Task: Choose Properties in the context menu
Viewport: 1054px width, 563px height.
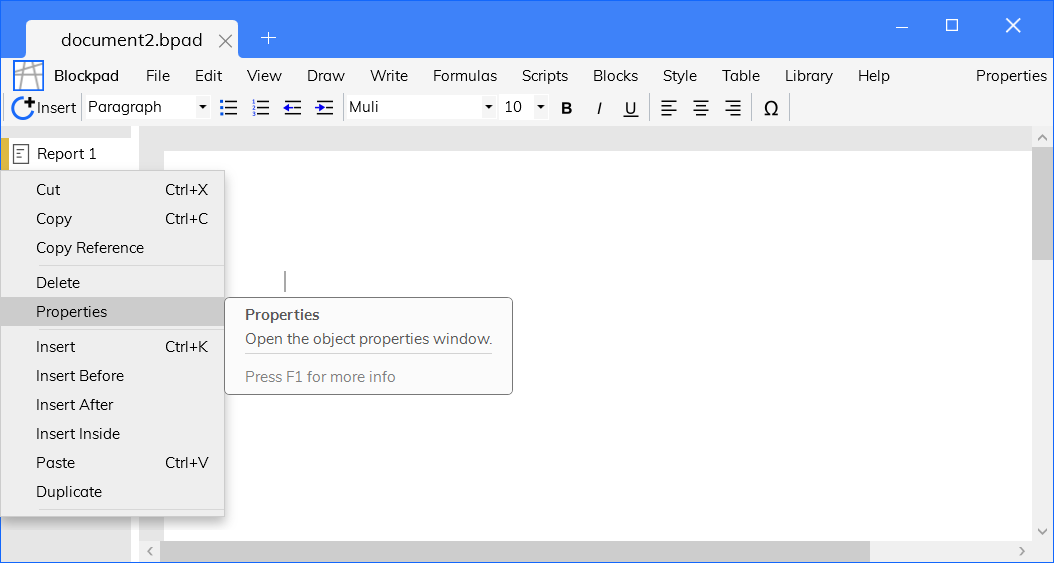Action: [x=112, y=312]
